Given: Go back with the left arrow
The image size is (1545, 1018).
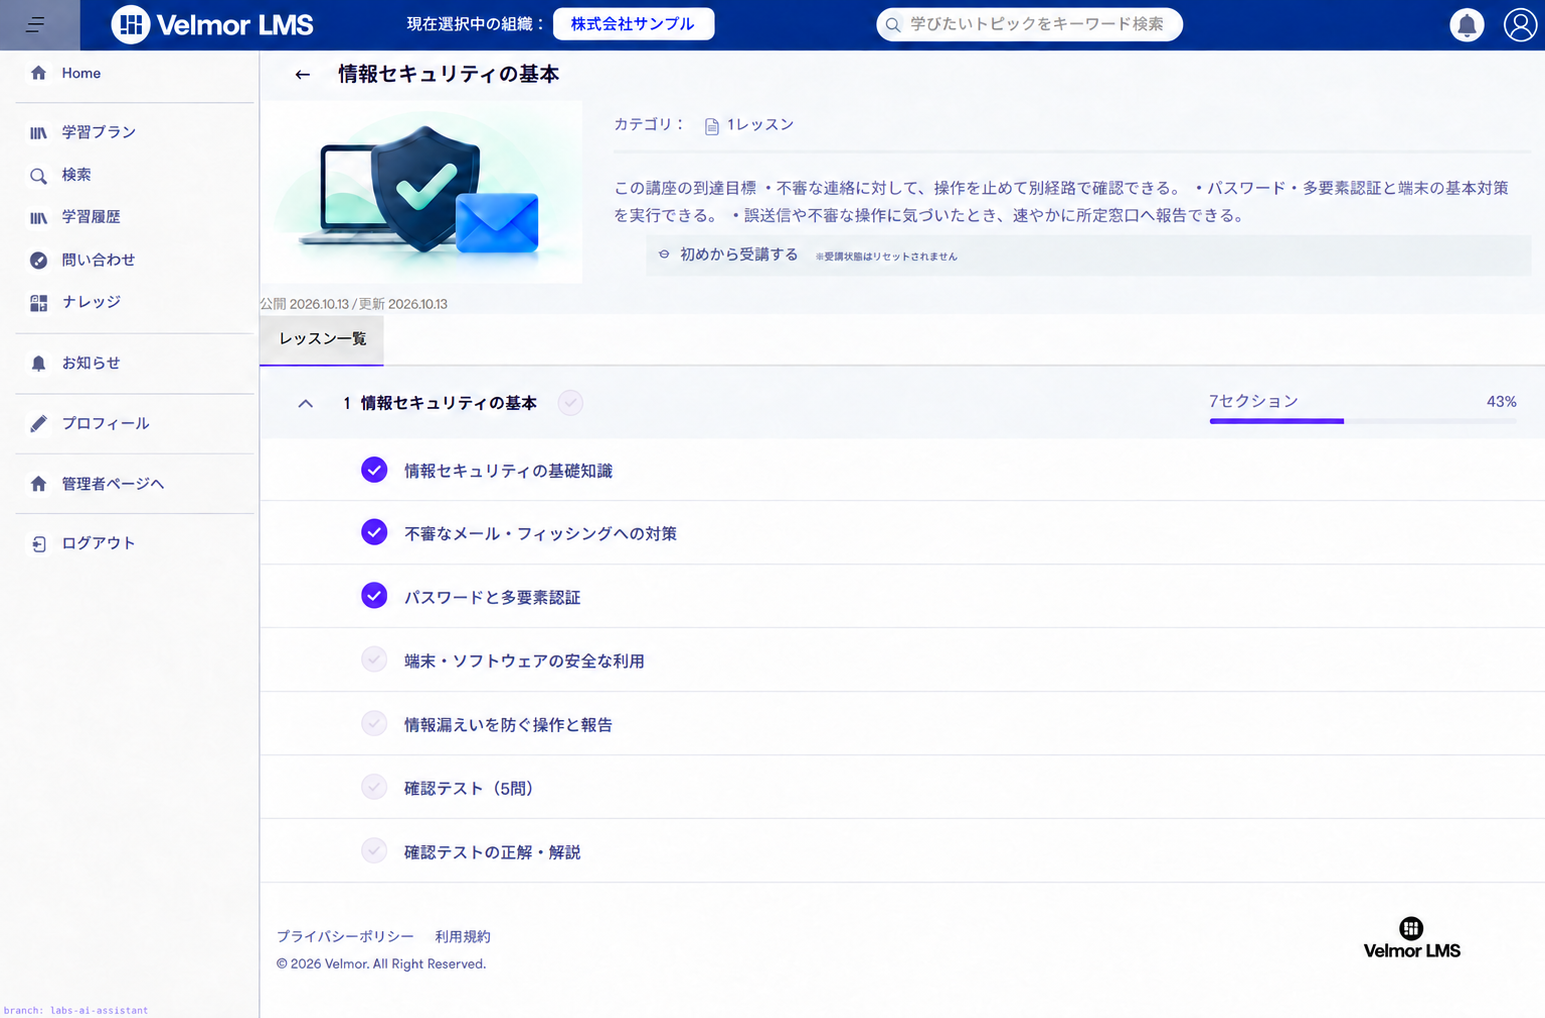Looking at the screenshot, I should [x=302, y=75].
